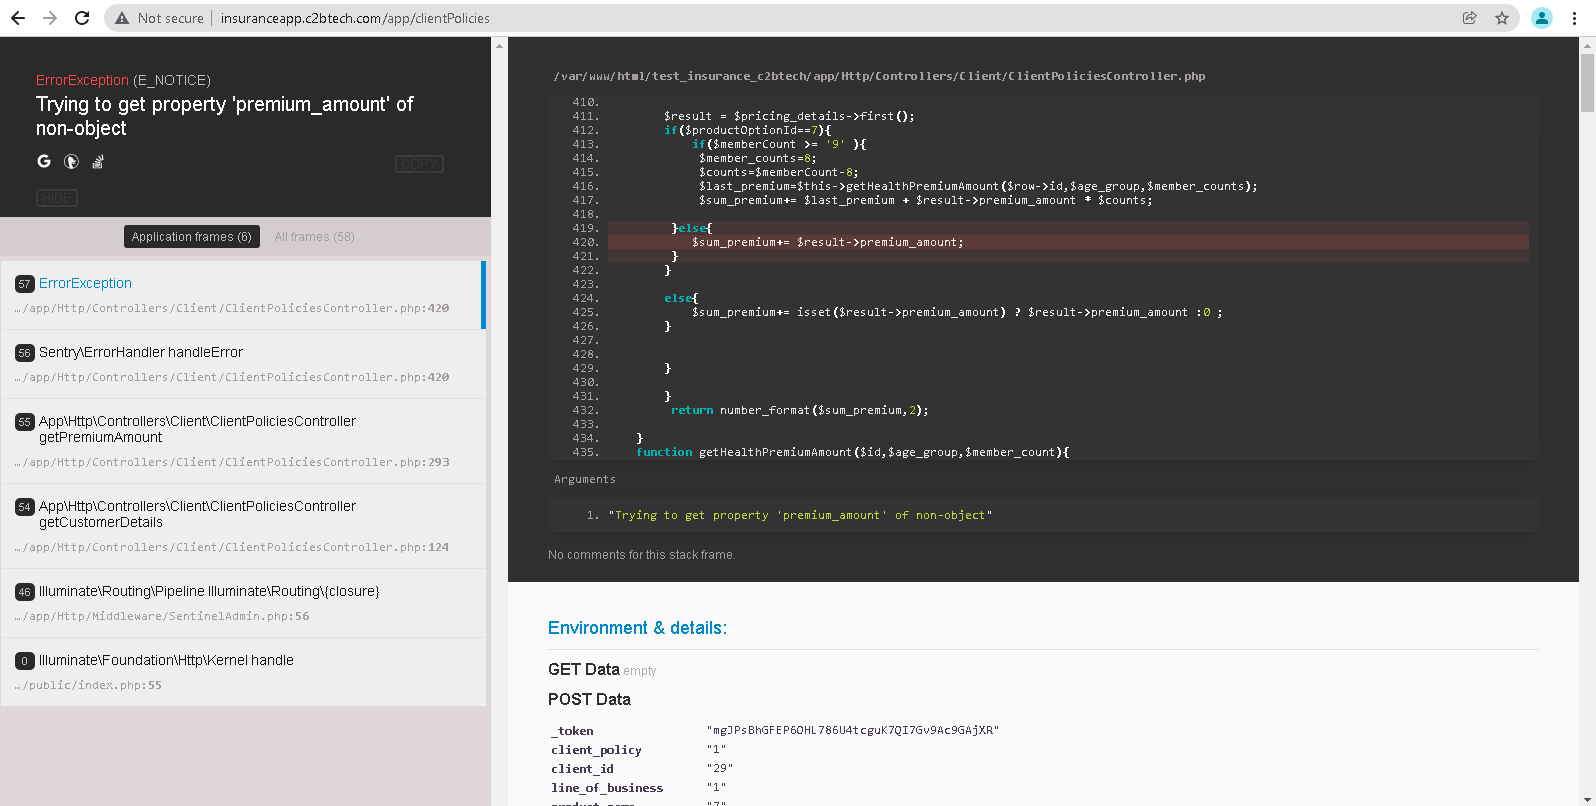
Task: Search the error on Stack Overflow icon
Action: coord(98,161)
